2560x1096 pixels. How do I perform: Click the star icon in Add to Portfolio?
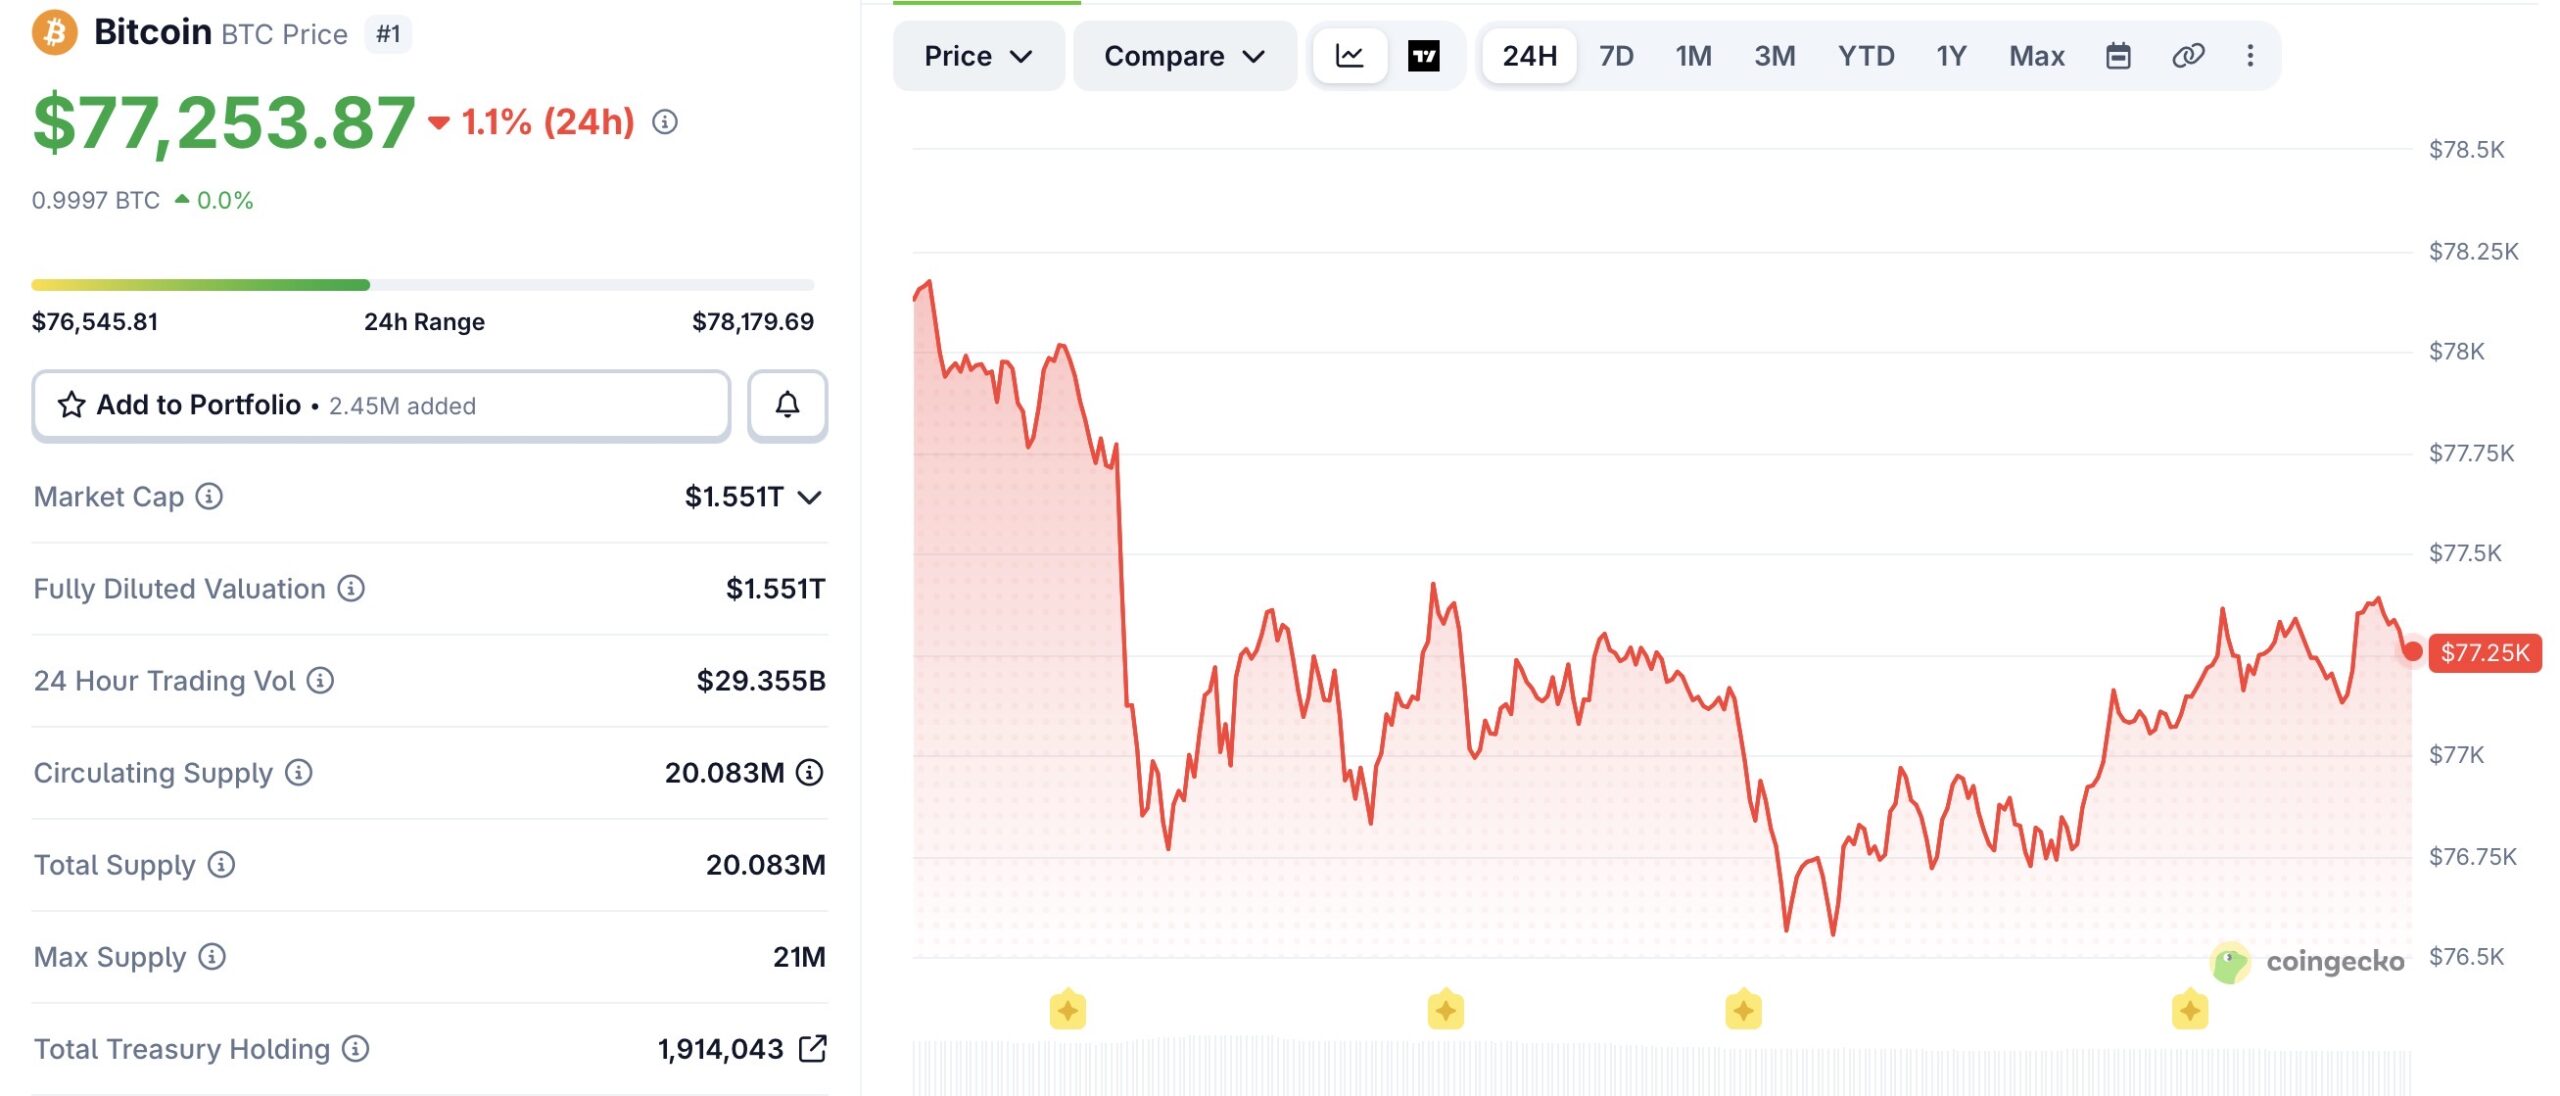point(72,405)
